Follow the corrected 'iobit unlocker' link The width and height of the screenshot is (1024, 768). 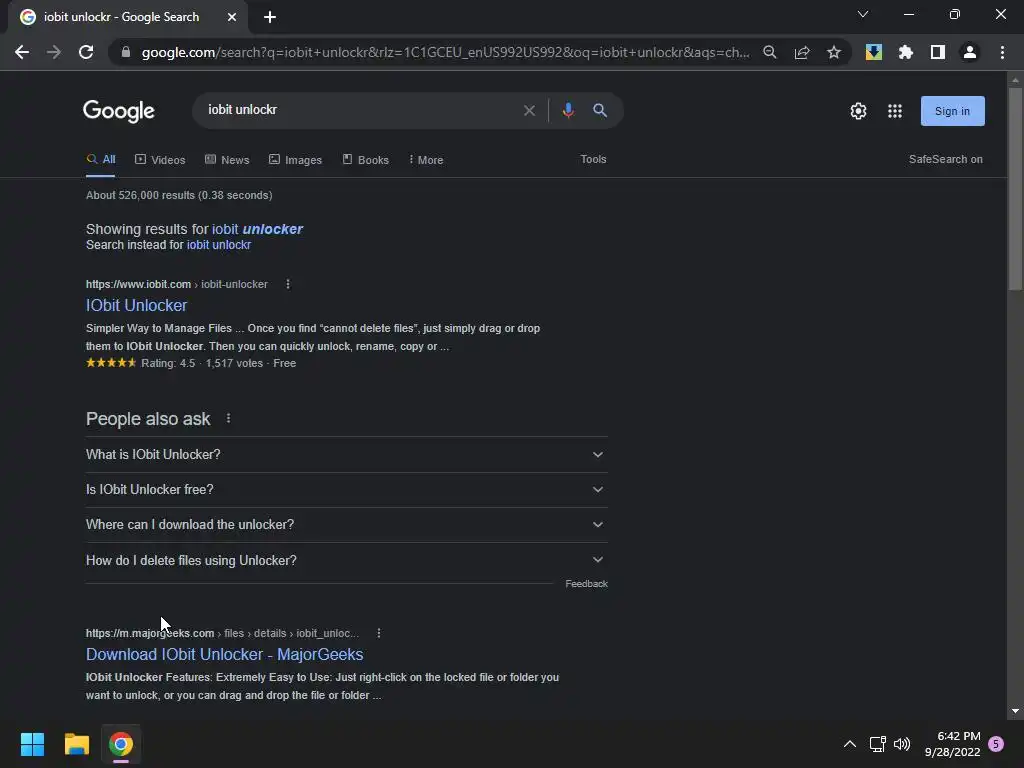point(257,229)
